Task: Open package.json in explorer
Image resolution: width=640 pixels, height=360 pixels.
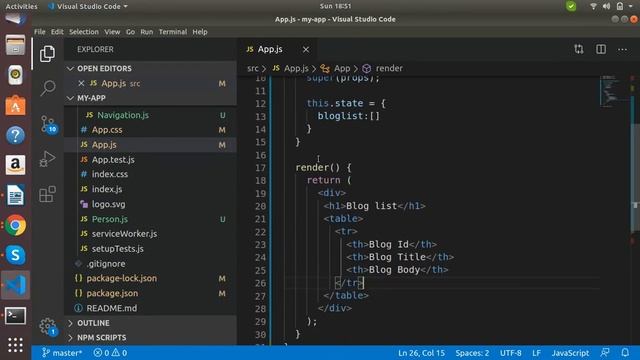Action: coord(151,293)
